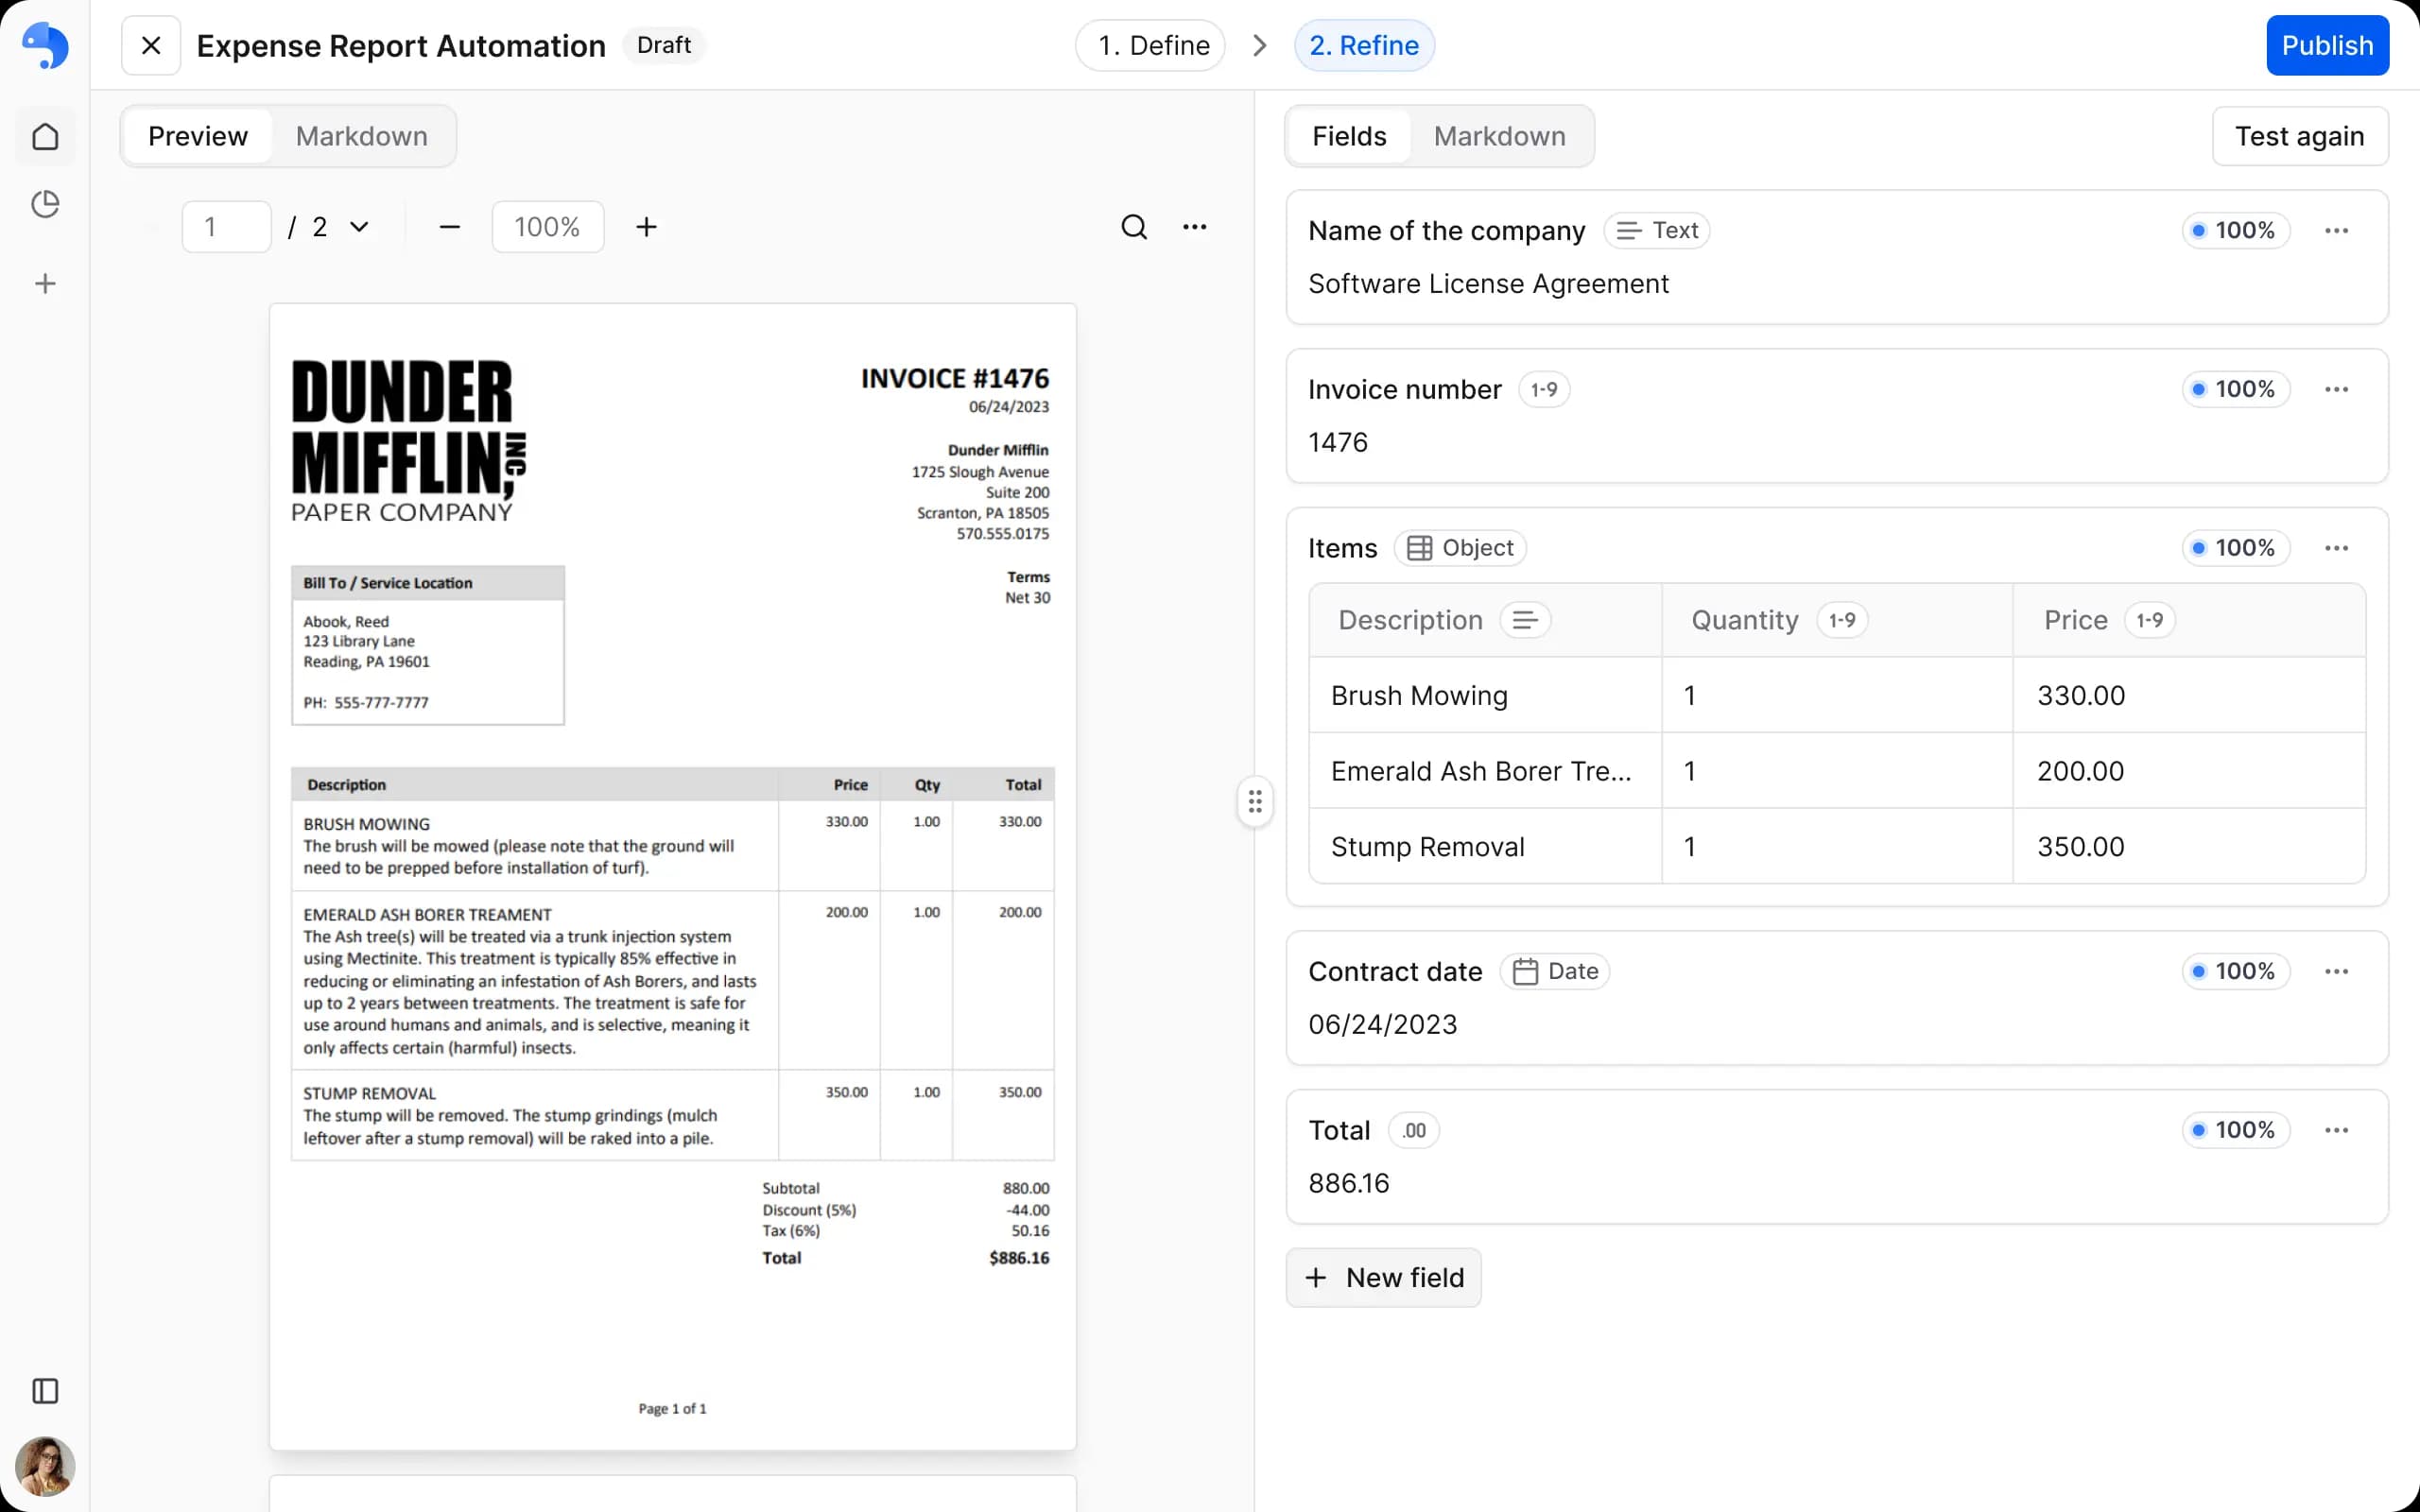This screenshot has width=2420, height=1512.
Task: Close the Expense Report Automation editor
Action: click(x=151, y=46)
